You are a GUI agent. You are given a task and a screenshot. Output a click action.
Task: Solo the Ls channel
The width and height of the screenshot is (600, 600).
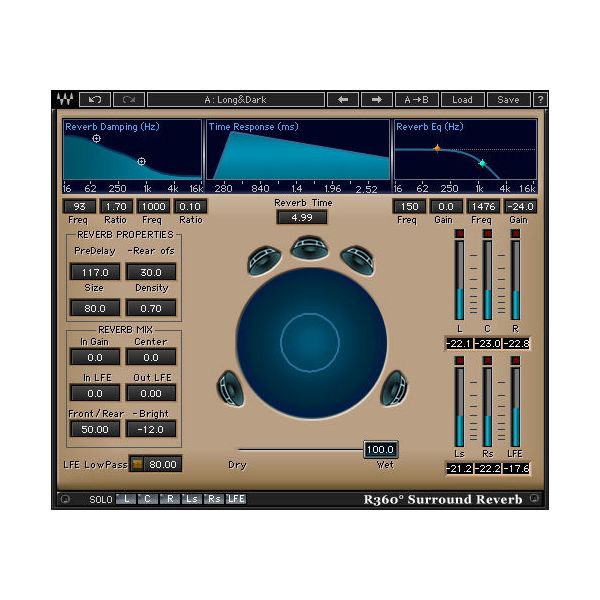pyautogui.click(x=192, y=499)
